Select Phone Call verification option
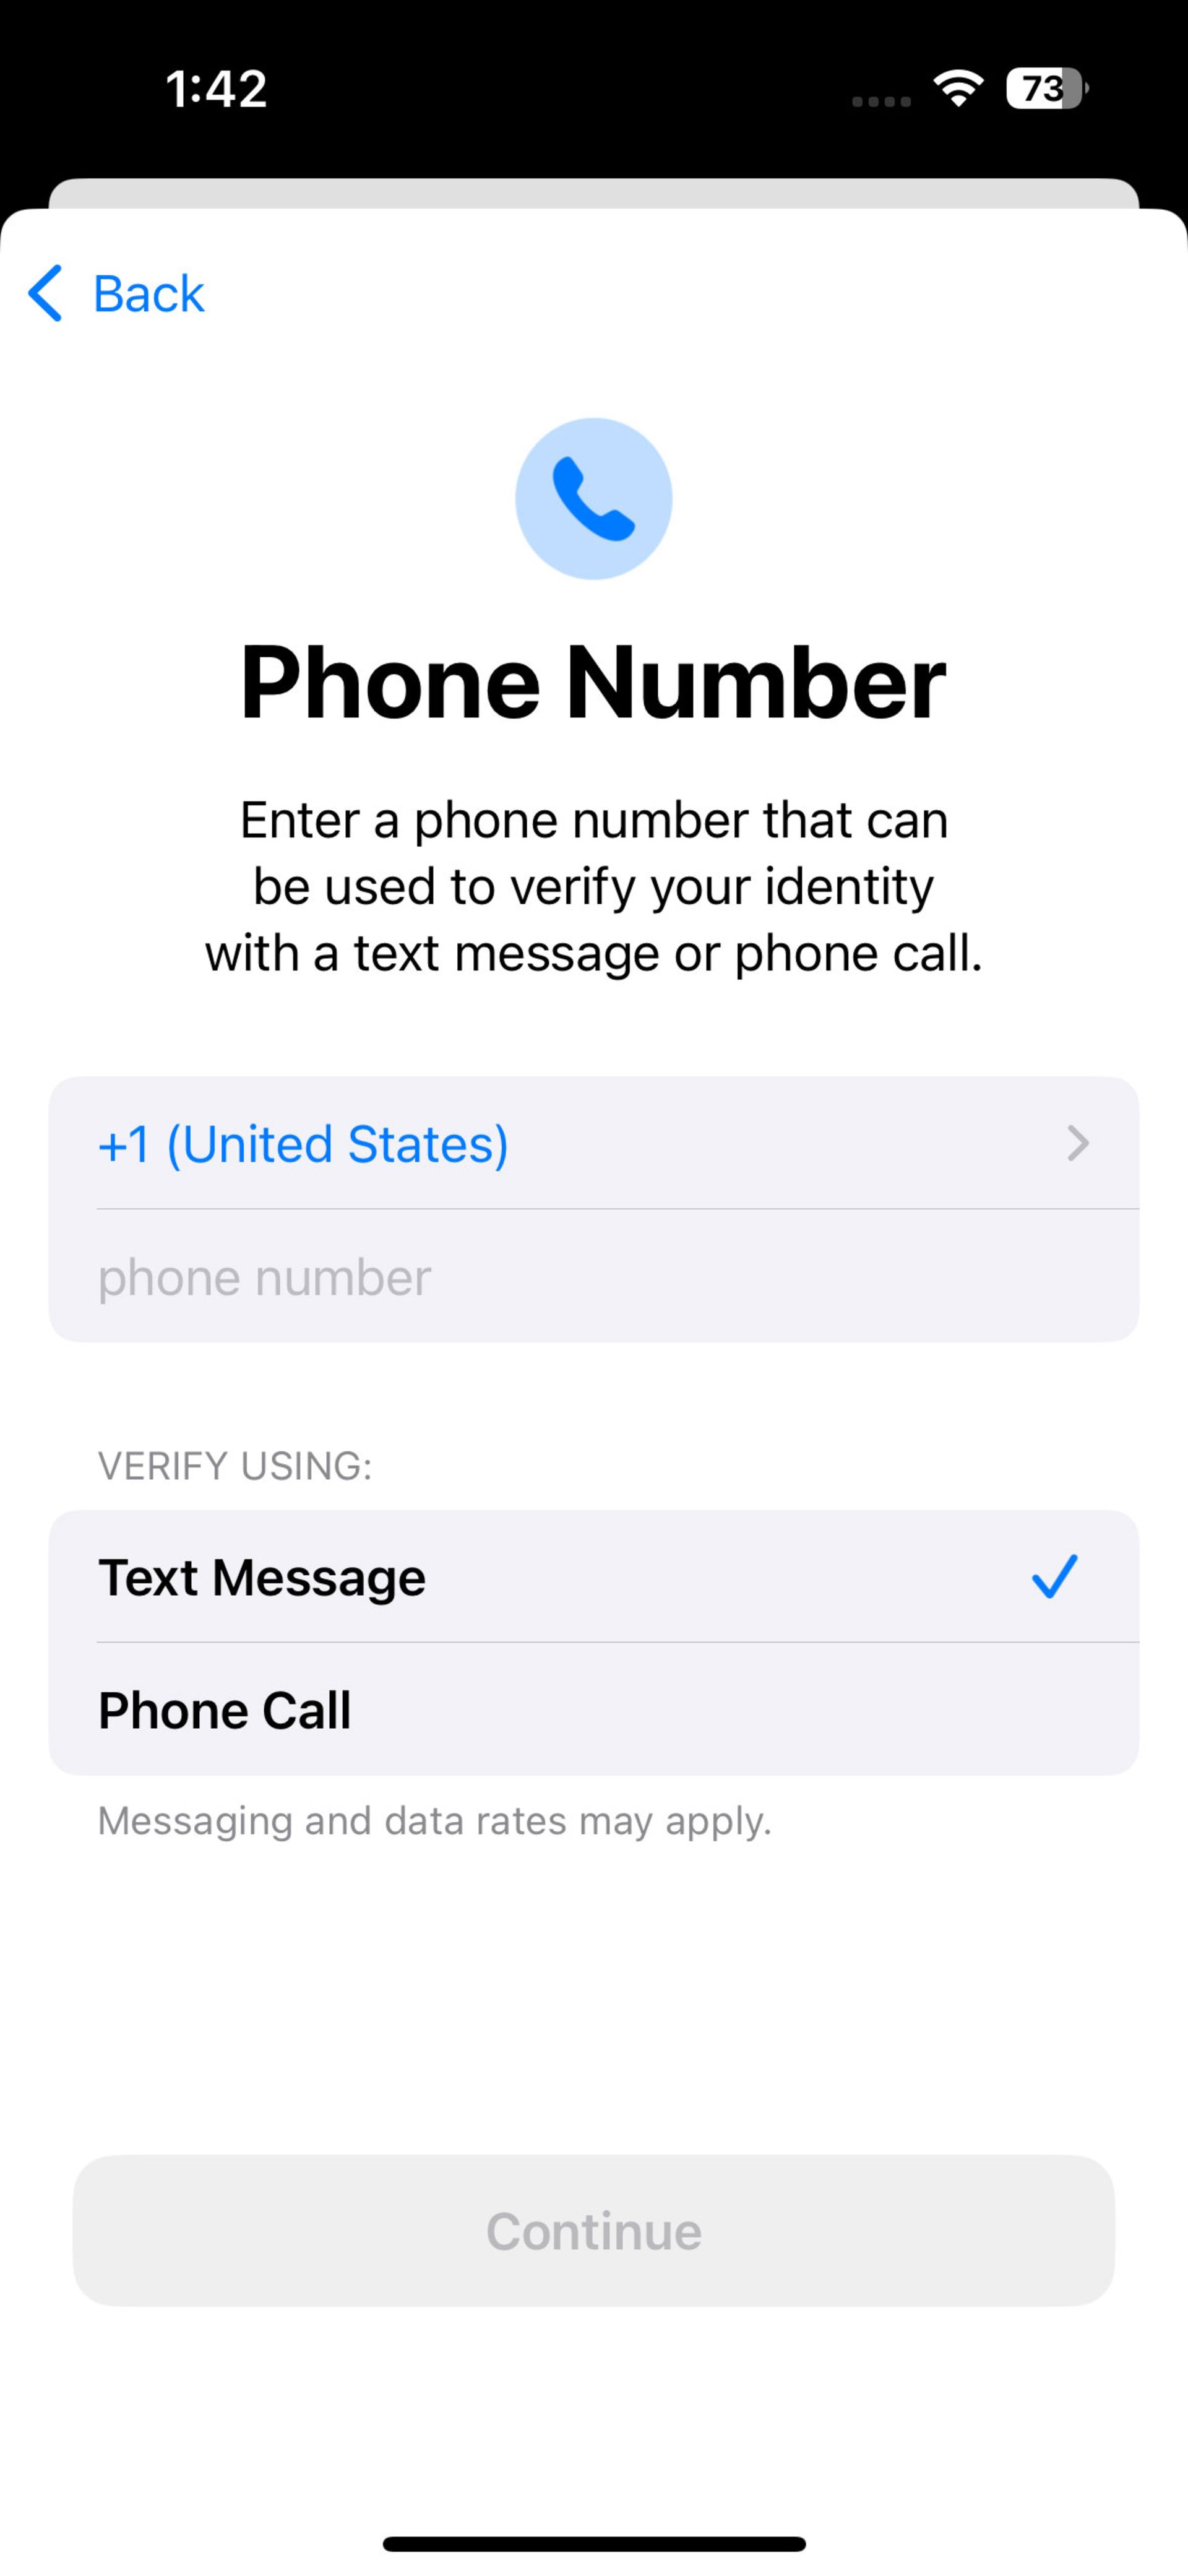This screenshot has height=2576, width=1188. point(593,1709)
